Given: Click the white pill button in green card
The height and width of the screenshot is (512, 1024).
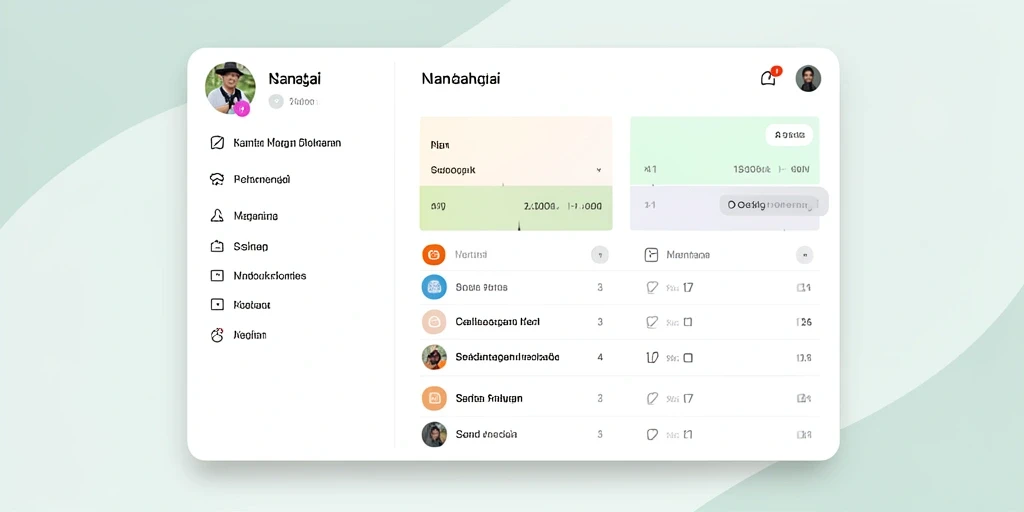Looking at the screenshot, I should [x=789, y=135].
